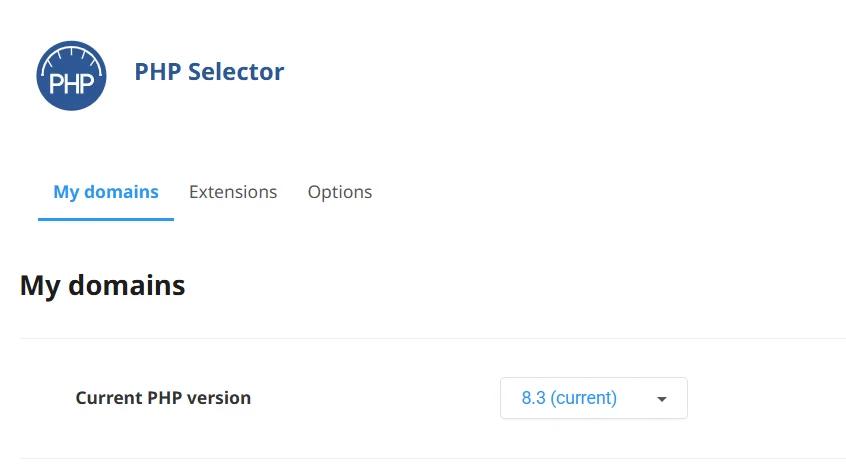Click the small black triangle beside 8.3 (current)

point(661,399)
